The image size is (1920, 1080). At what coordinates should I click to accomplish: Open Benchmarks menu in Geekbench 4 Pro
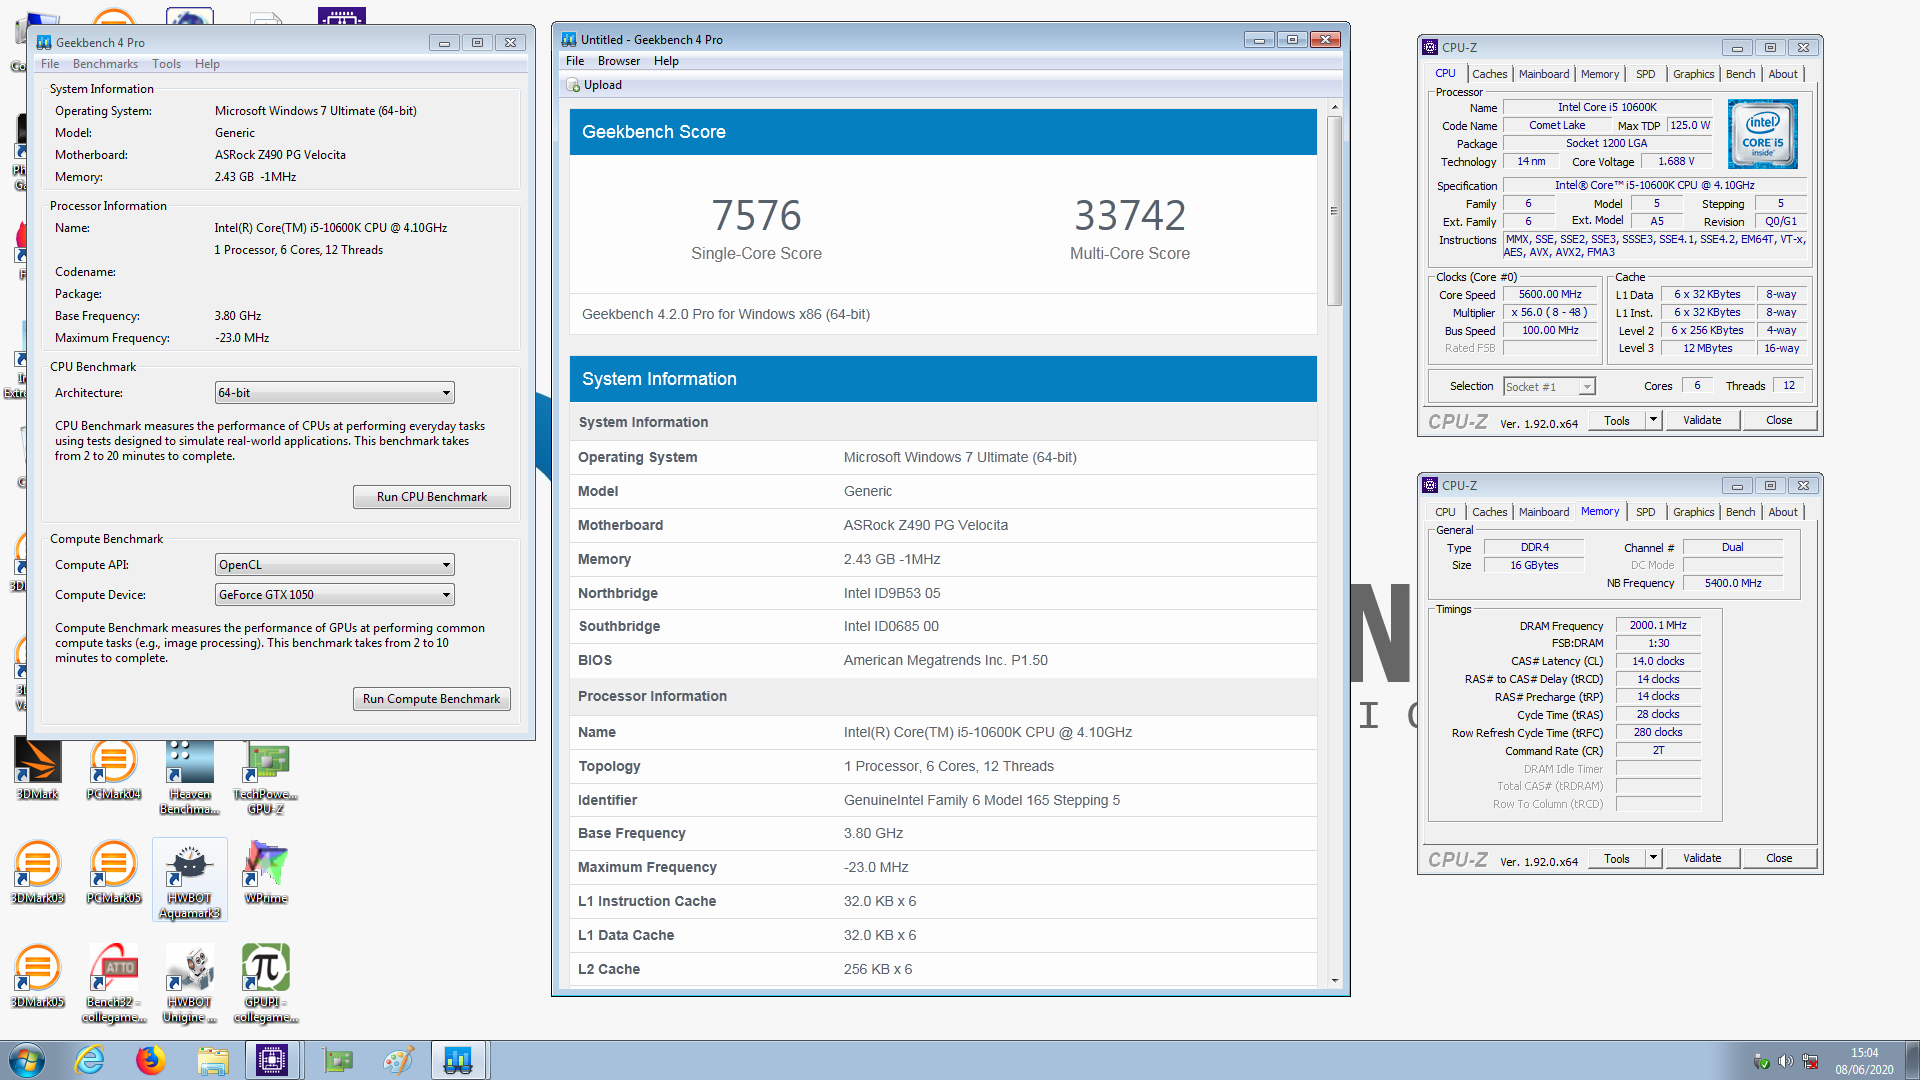(105, 64)
